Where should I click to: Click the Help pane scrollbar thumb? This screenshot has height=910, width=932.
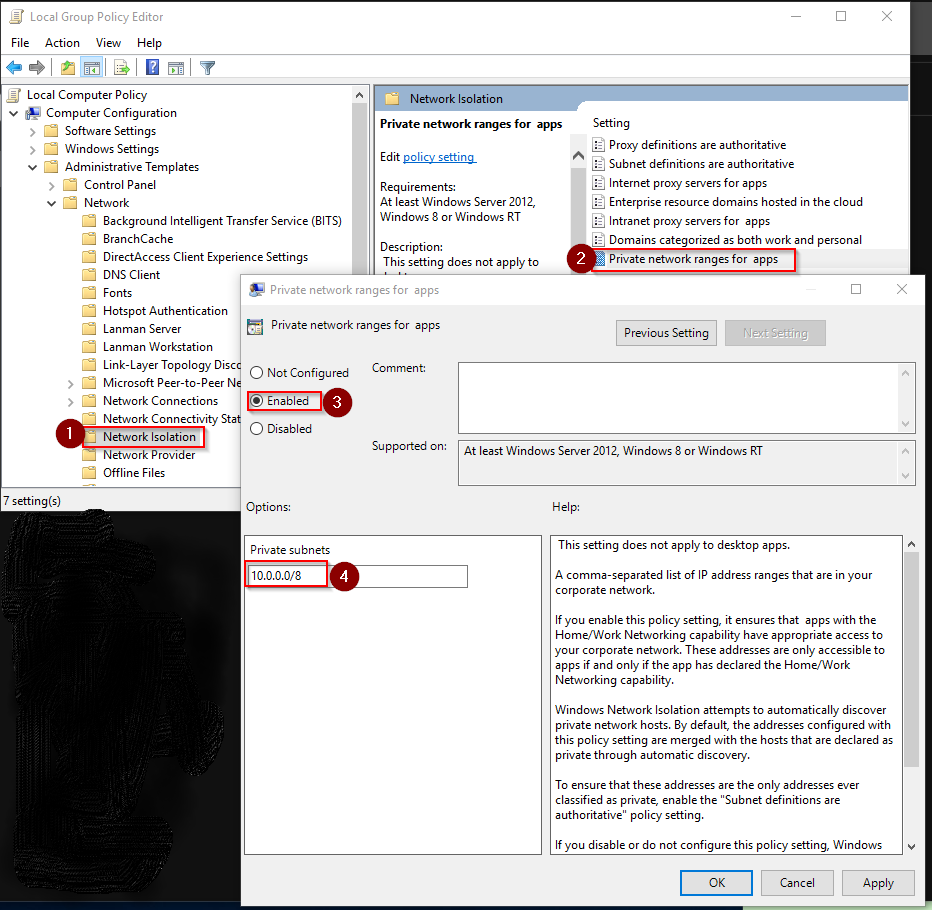911,659
